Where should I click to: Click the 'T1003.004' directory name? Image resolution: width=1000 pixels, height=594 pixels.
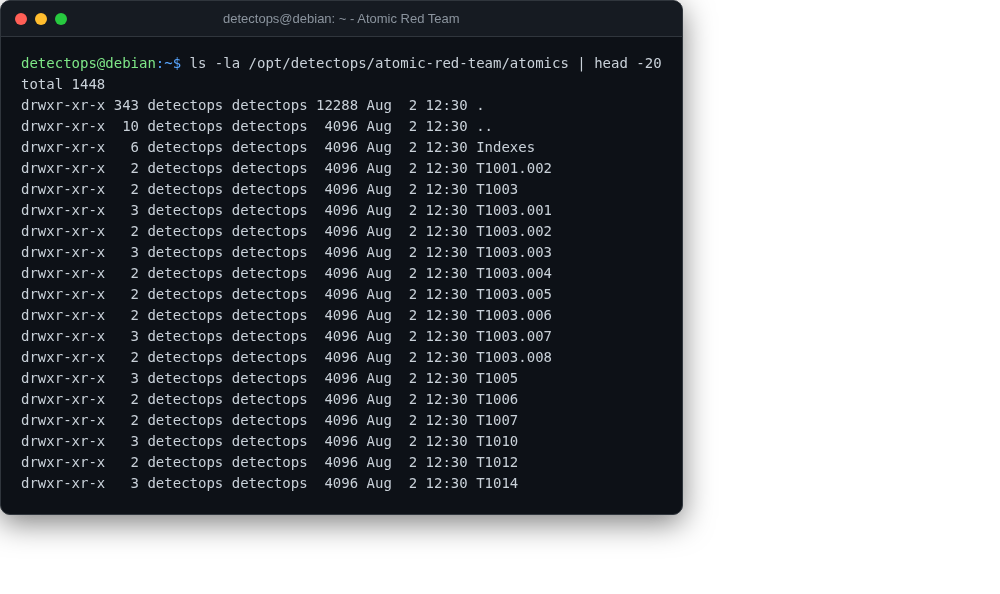tap(514, 274)
